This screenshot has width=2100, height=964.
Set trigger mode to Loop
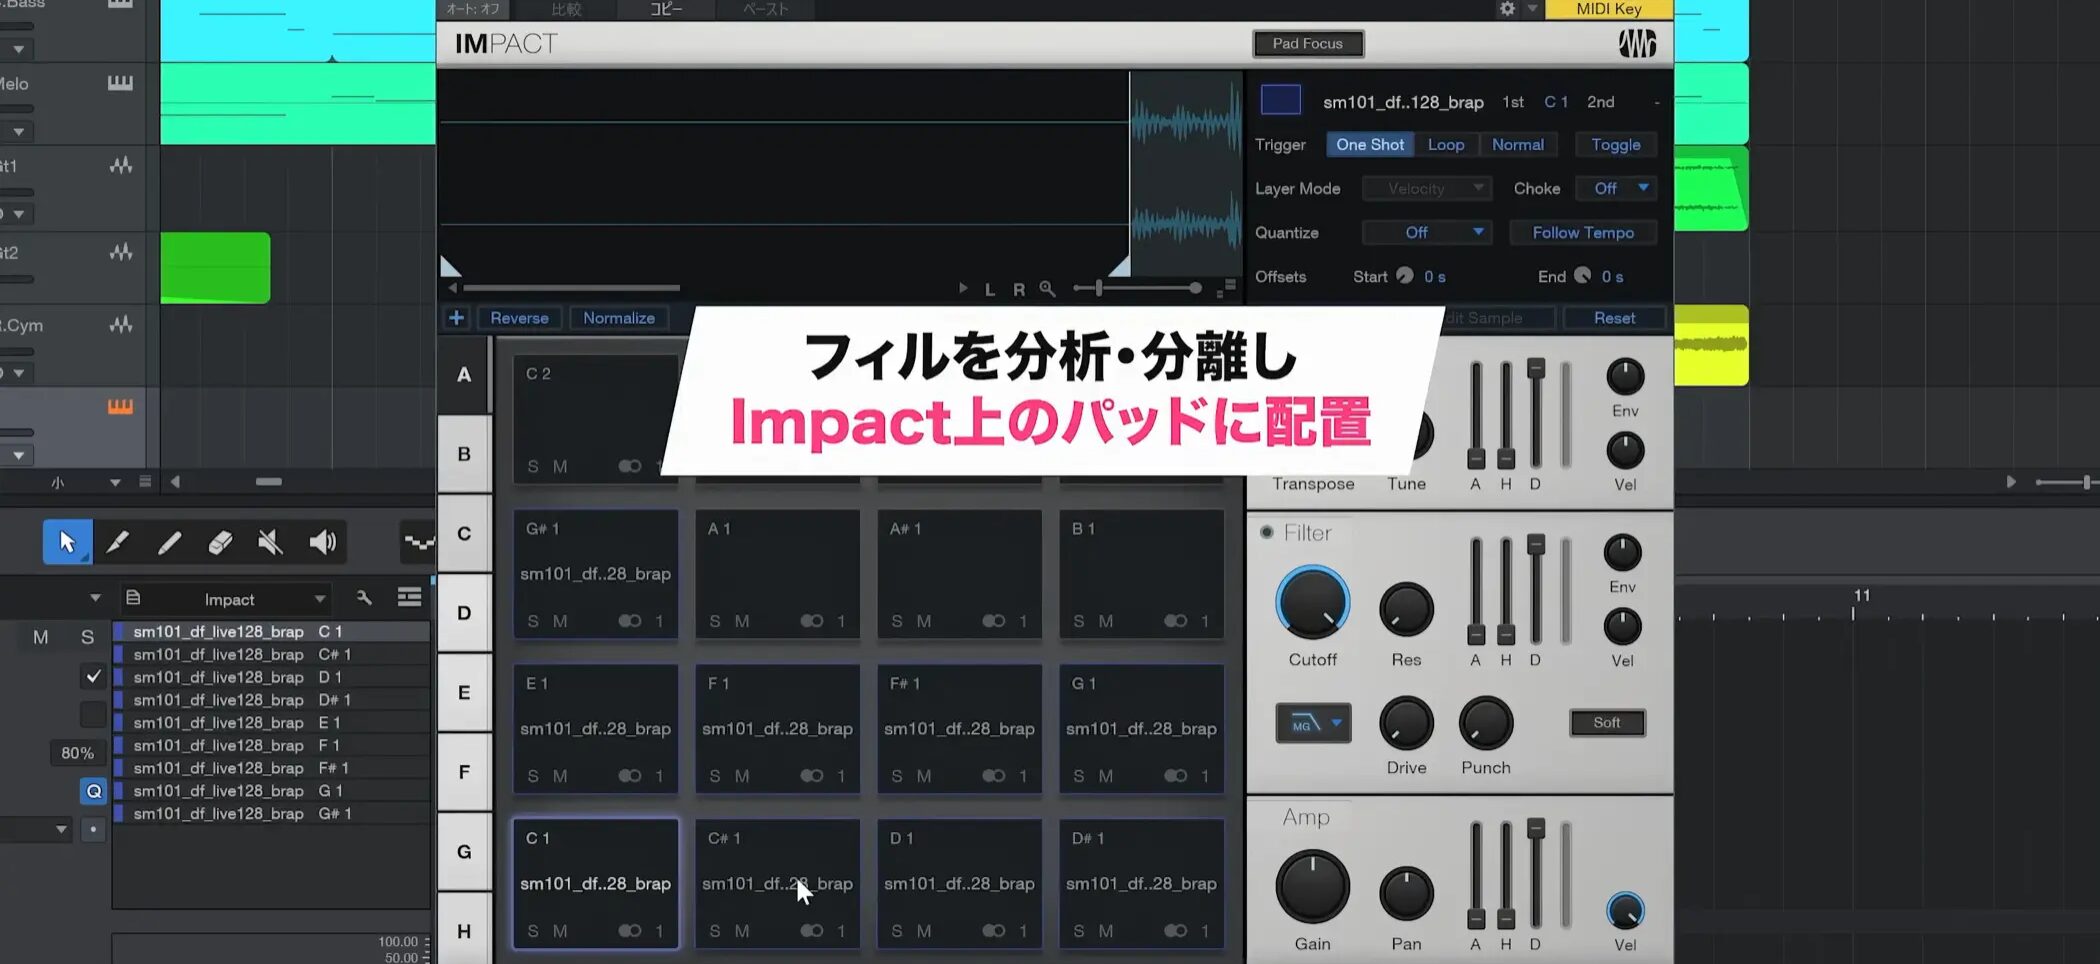pos(1445,144)
